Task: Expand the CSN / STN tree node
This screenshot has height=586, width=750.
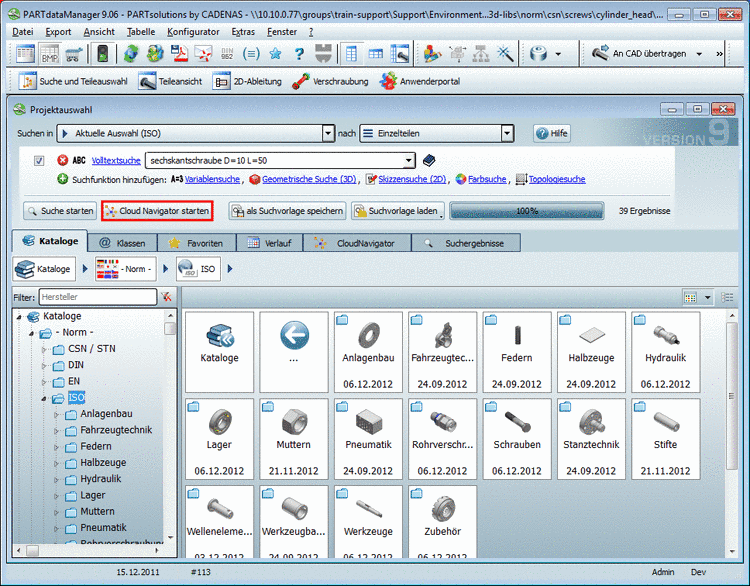Action: coord(44,350)
